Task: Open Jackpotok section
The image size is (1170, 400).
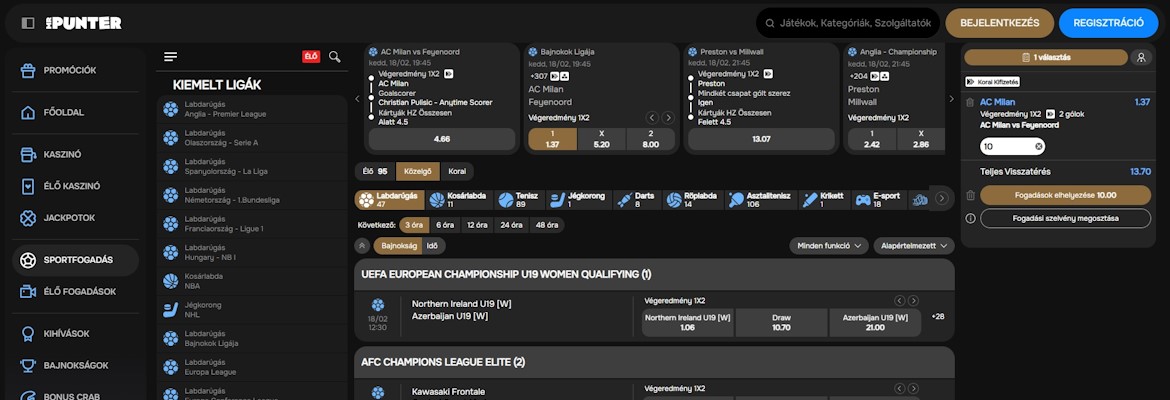Action: (x=75, y=218)
